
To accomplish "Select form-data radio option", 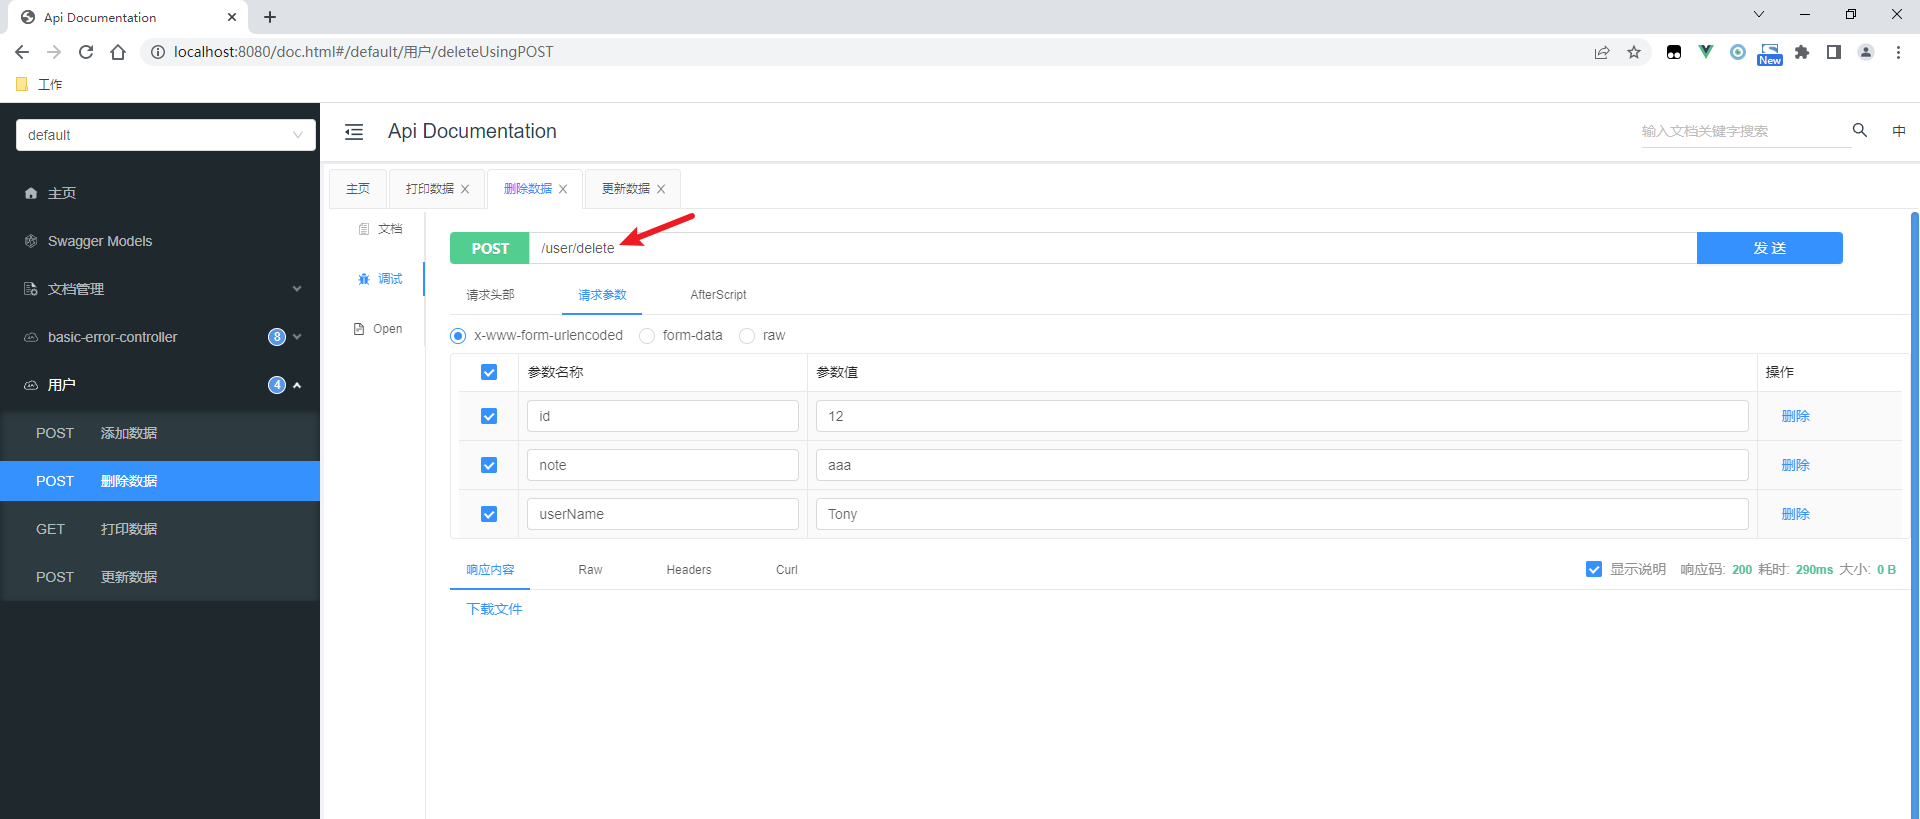I will (x=647, y=336).
